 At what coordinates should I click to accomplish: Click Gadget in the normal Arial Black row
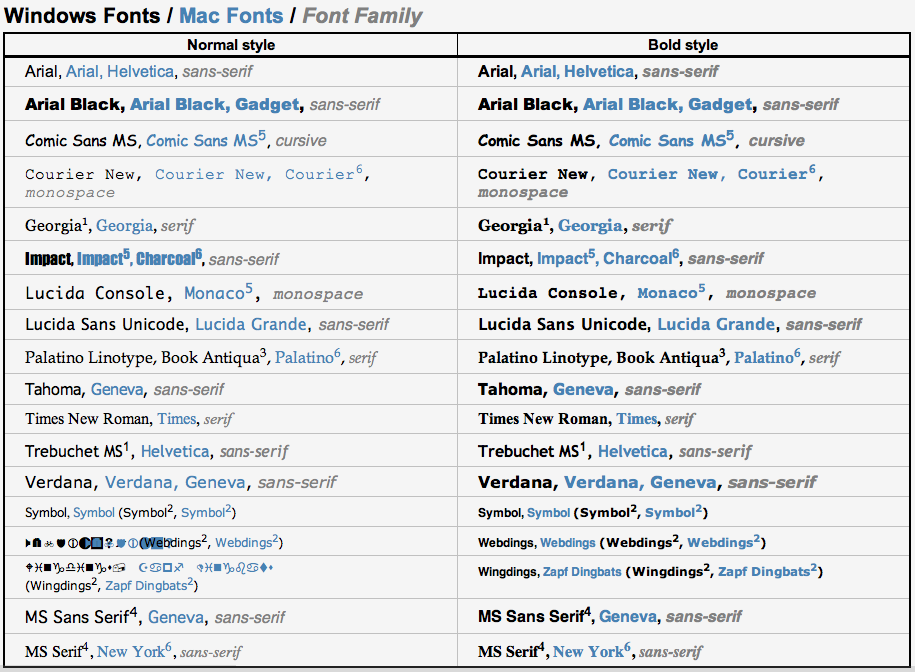(x=267, y=104)
